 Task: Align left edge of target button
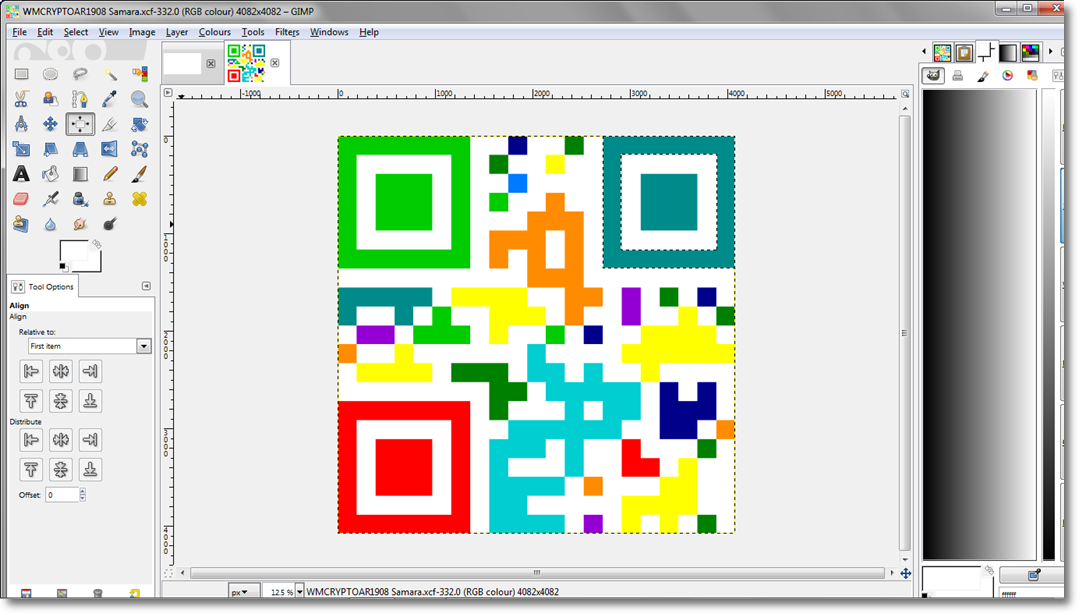point(31,371)
